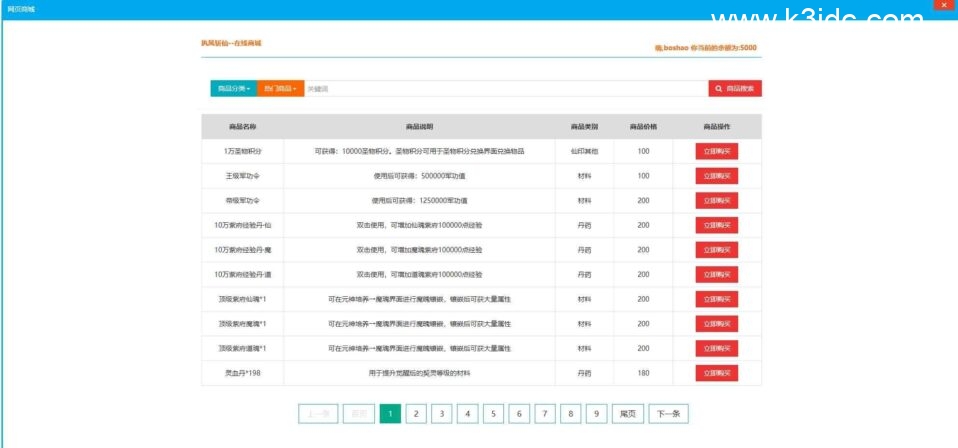
Task: Click the disabled 首页 first-page button
Action: pos(359,414)
